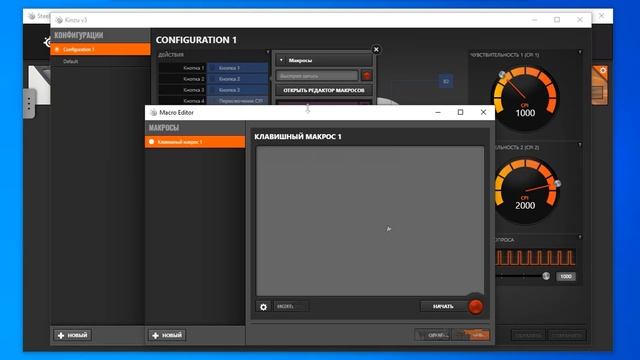Select Клавишный макрос 1 in the macro list
Image resolution: width=640 pixels, height=360 pixels.
click(195, 142)
